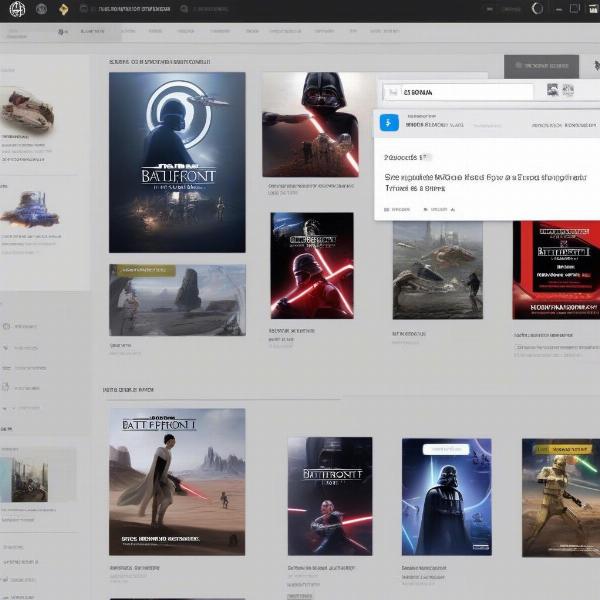Click the tag-shaped icon of second sidebar menu entry
600x600 pixels.
(6, 348)
